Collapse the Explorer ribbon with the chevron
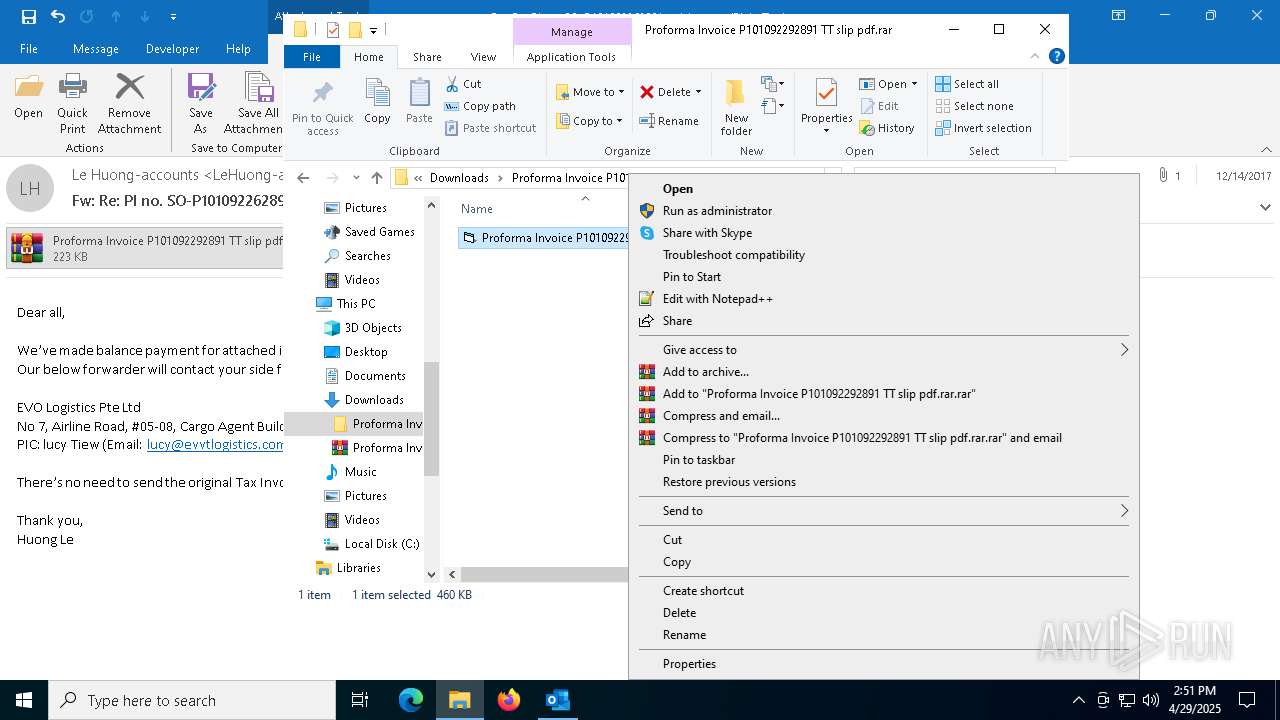 pos(1036,57)
